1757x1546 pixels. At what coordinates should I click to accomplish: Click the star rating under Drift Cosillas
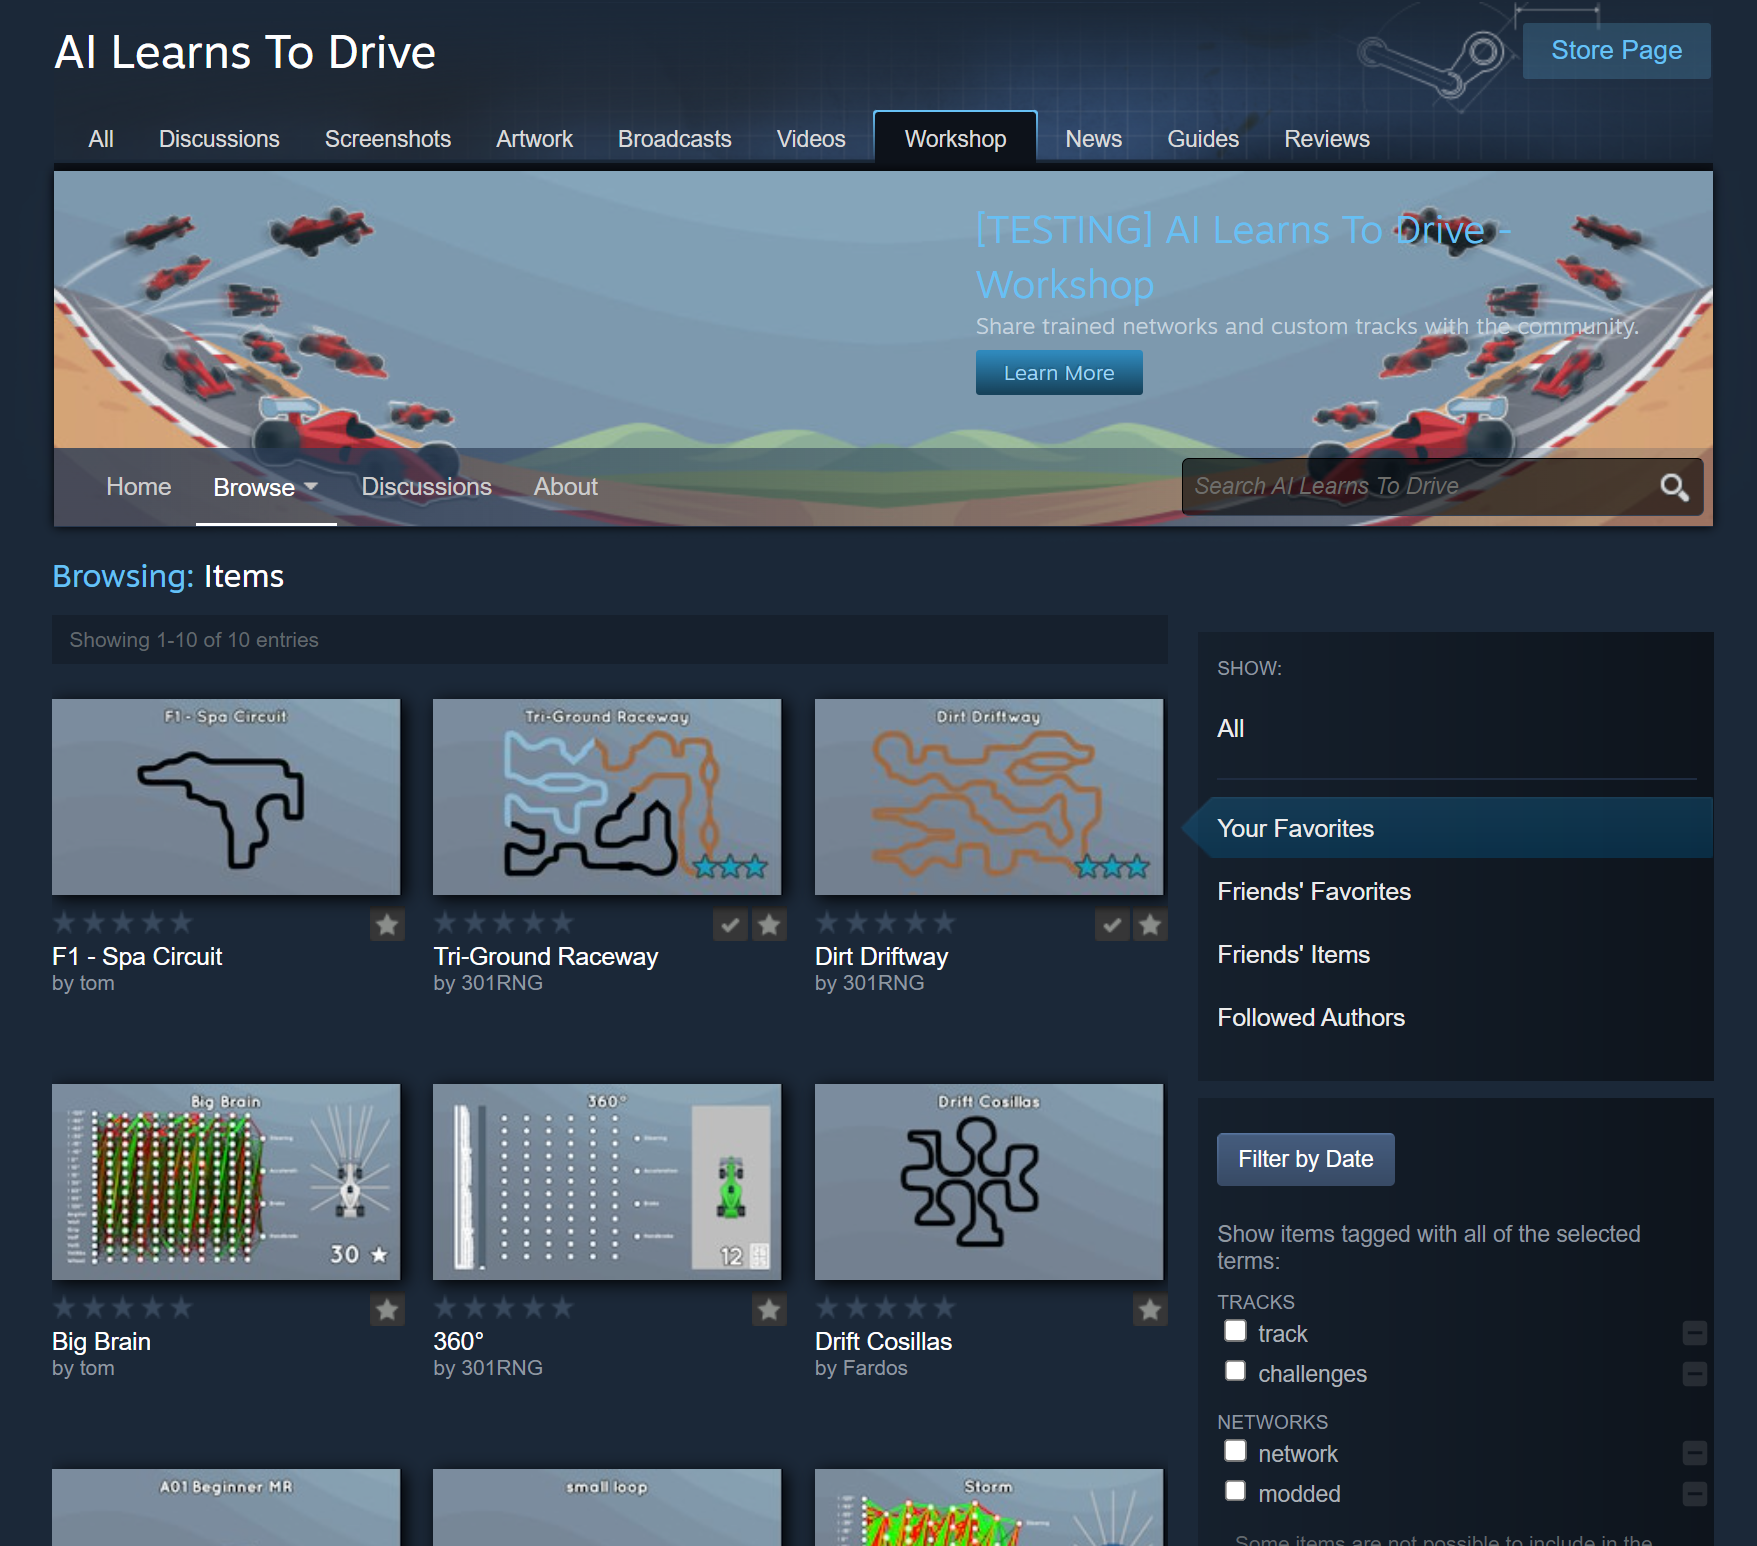[885, 1307]
